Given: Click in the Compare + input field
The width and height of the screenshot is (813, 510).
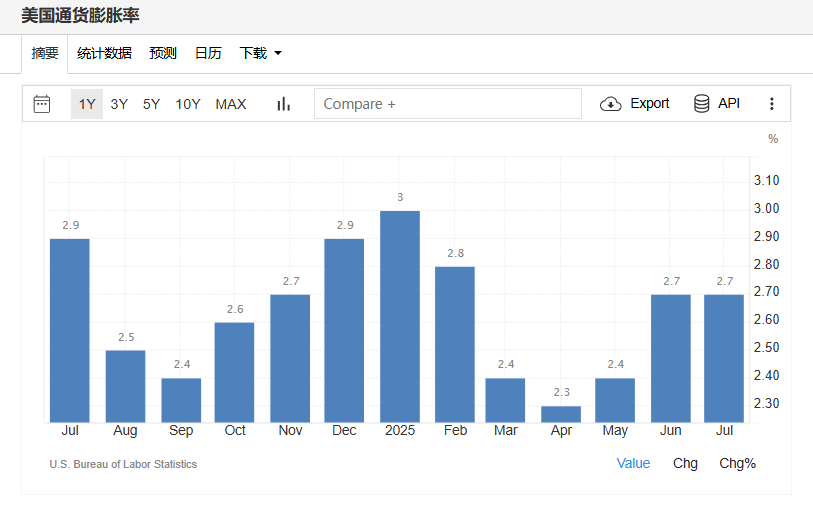Looking at the screenshot, I should coord(447,104).
